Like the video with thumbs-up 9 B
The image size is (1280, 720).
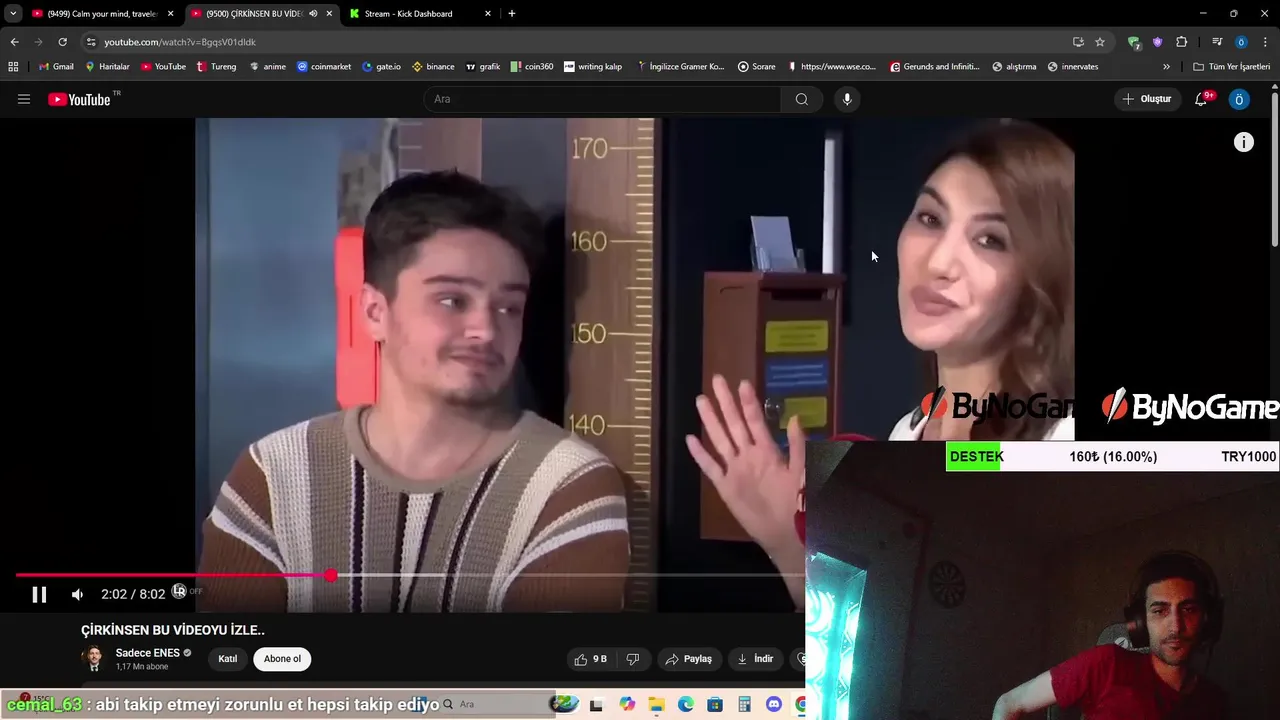coord(591,659)
